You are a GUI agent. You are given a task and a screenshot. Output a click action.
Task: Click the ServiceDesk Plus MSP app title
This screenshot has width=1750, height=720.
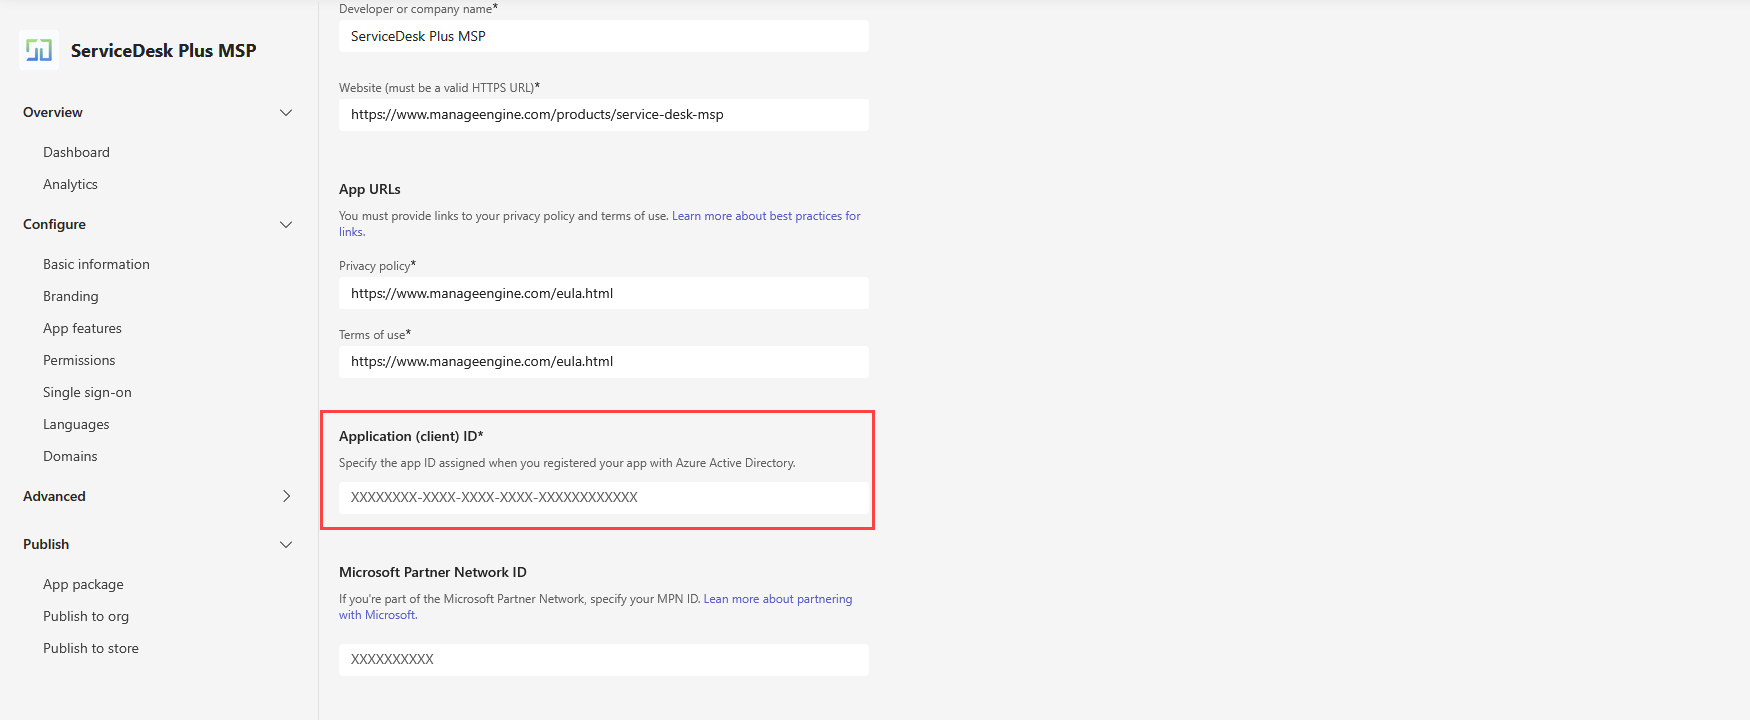coord(163,50)
